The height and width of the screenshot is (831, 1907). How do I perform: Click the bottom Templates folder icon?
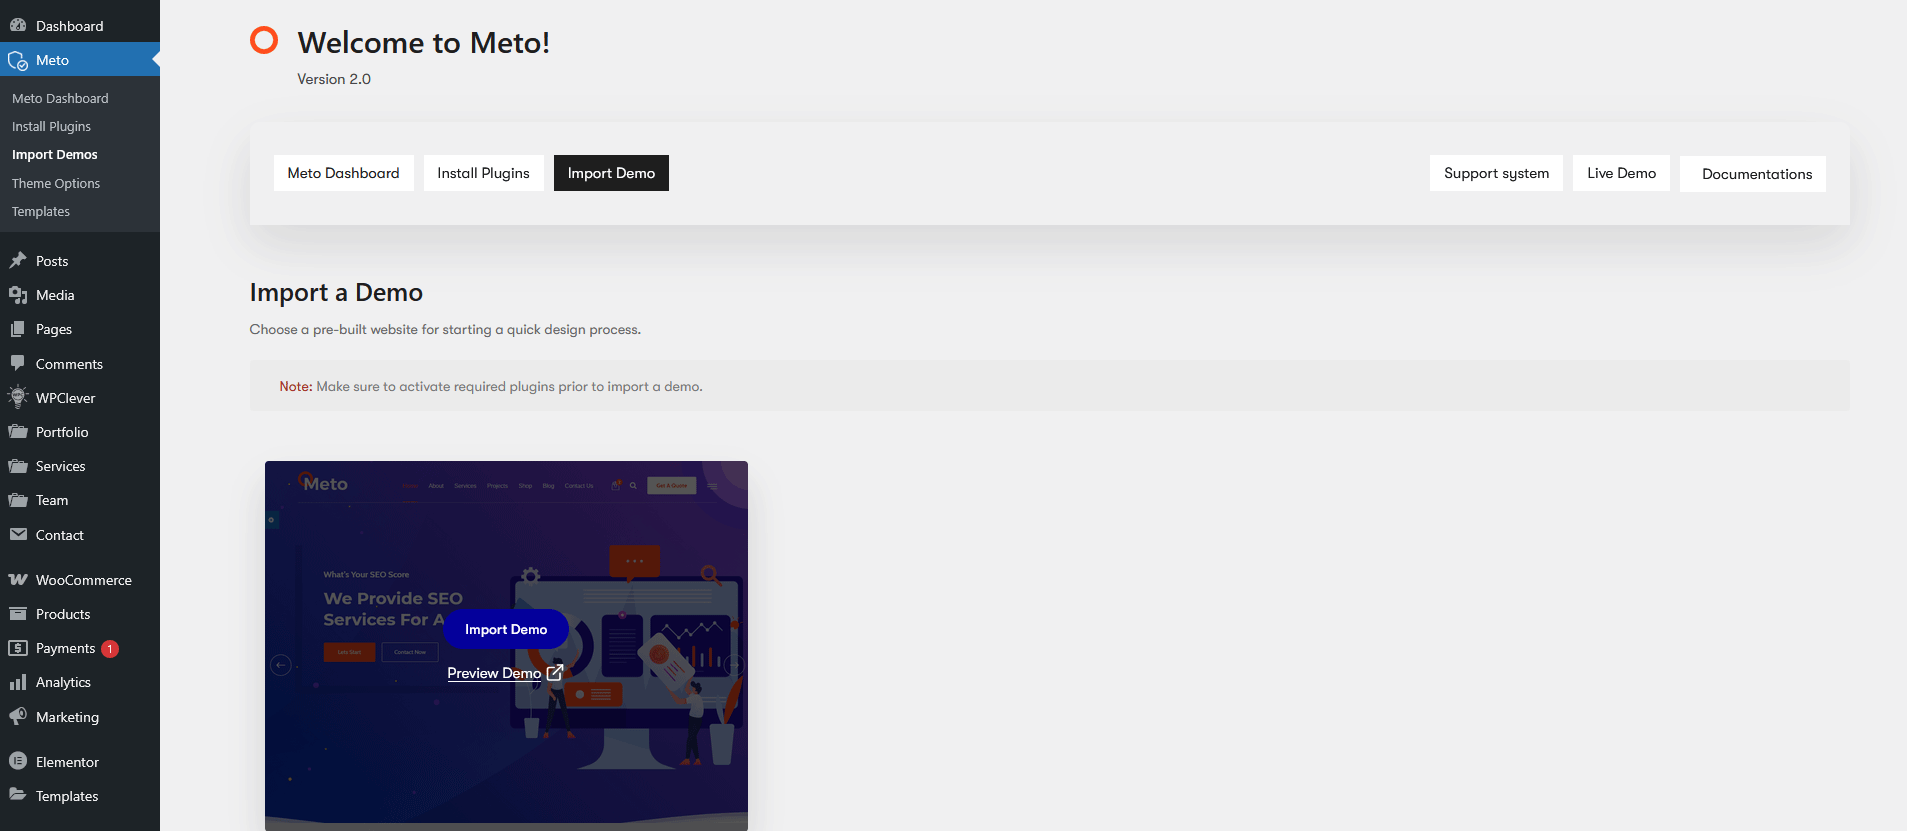tap(18, 795)
